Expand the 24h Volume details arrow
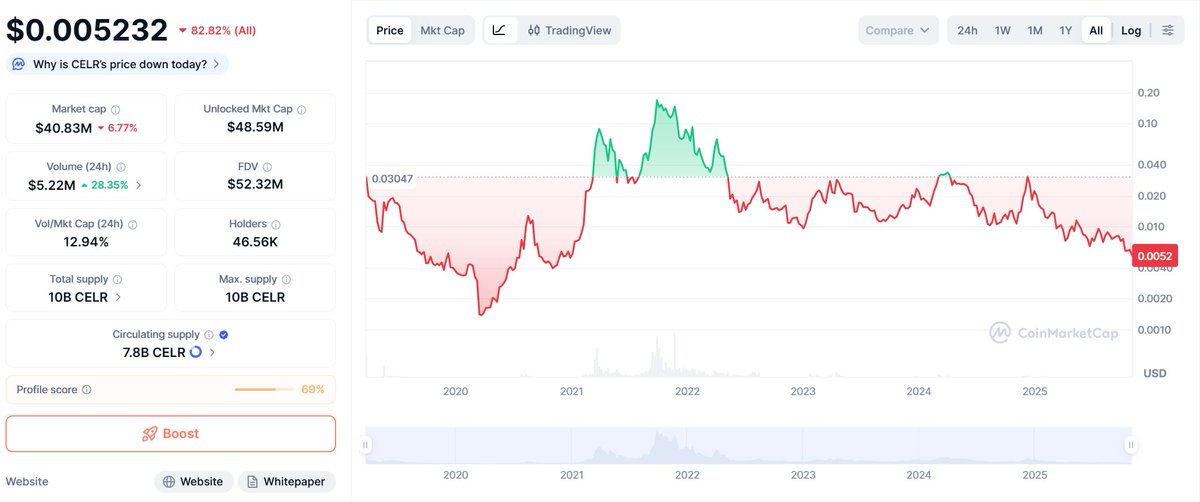1200x502 pixels. click(139, 185)
